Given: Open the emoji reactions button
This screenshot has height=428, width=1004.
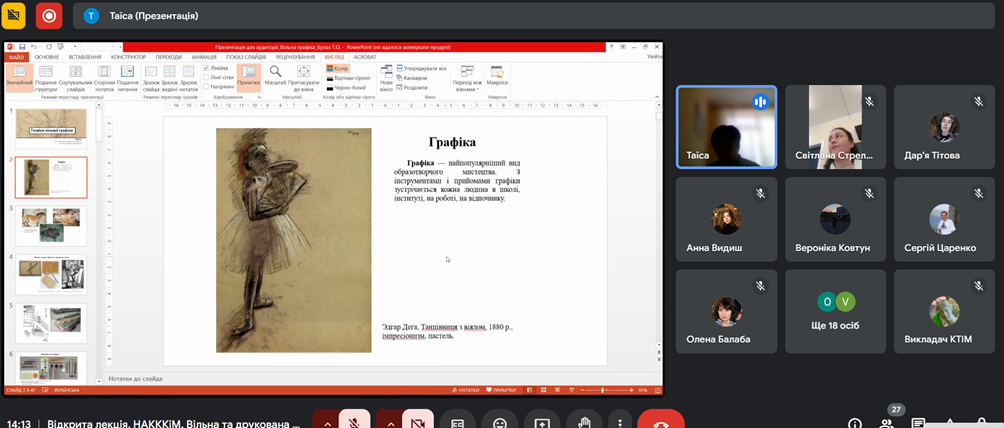Looking at the screenshot, I should 499,422.
